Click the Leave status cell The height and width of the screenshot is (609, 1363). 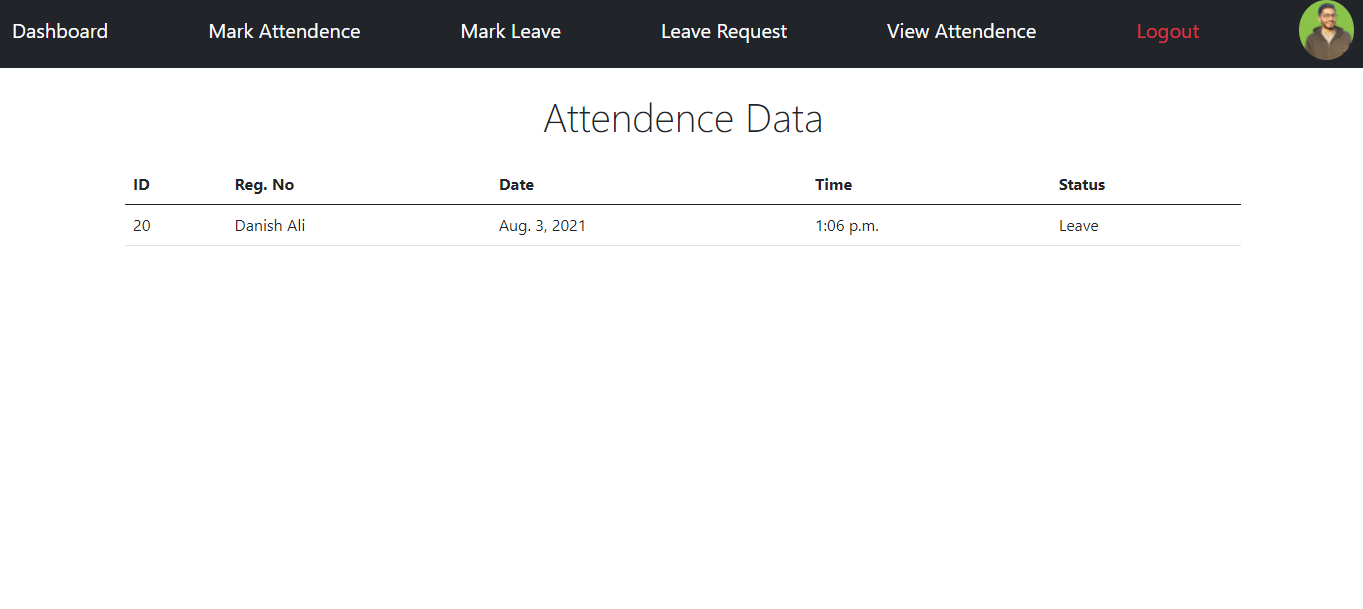(x=1078, y=225)
